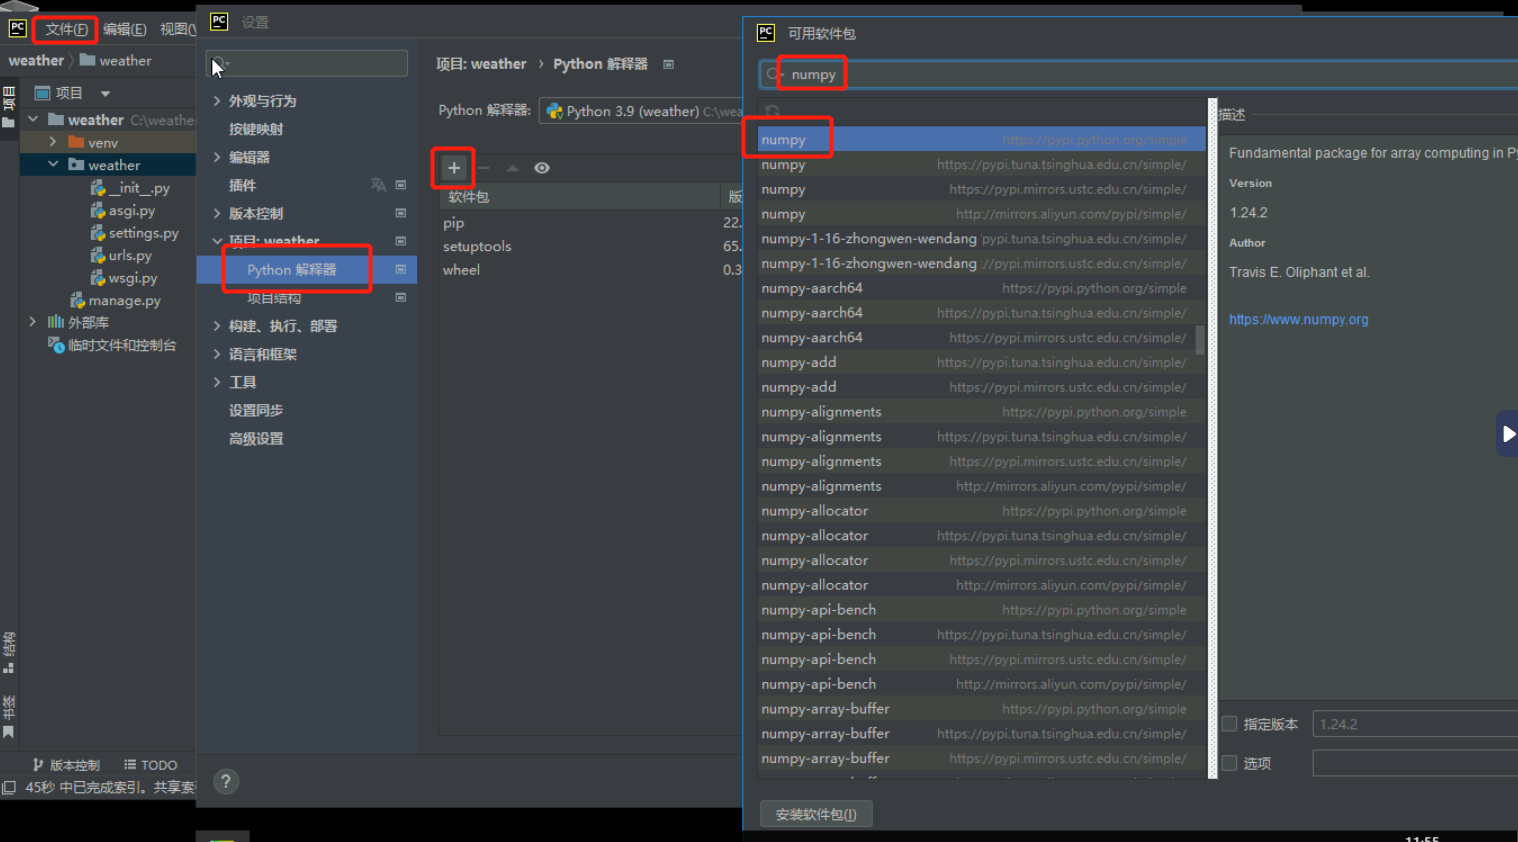Click the Scratches and Consoles icon

pos(56,345)
